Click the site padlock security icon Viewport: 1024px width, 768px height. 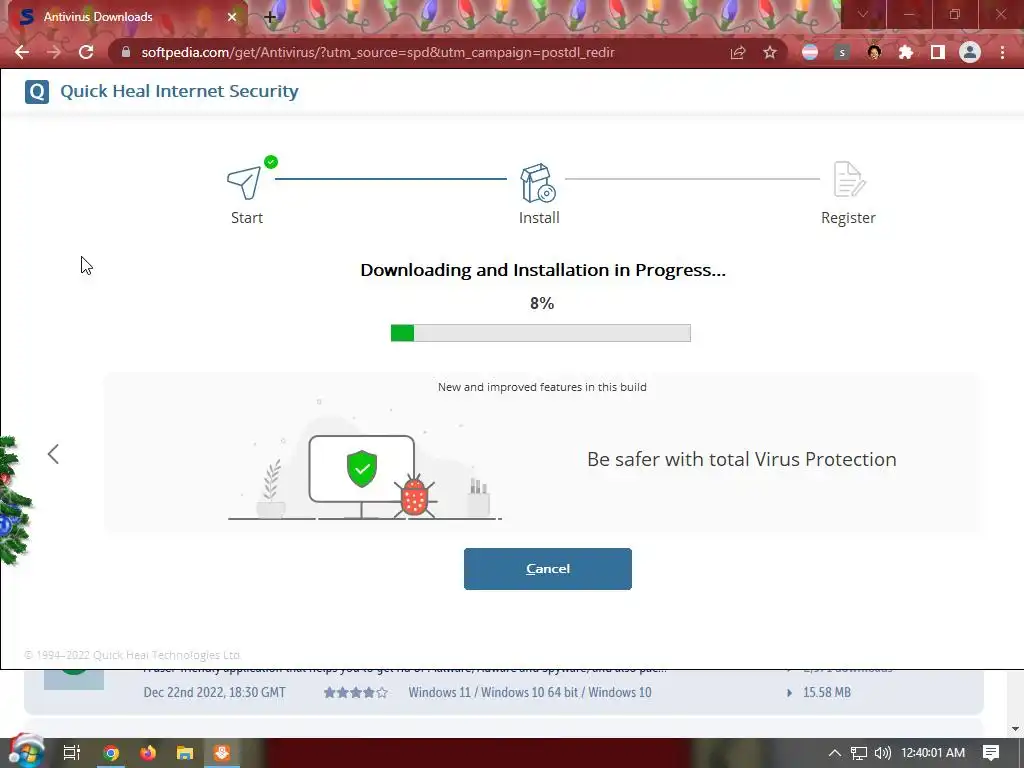click(126, 52)
